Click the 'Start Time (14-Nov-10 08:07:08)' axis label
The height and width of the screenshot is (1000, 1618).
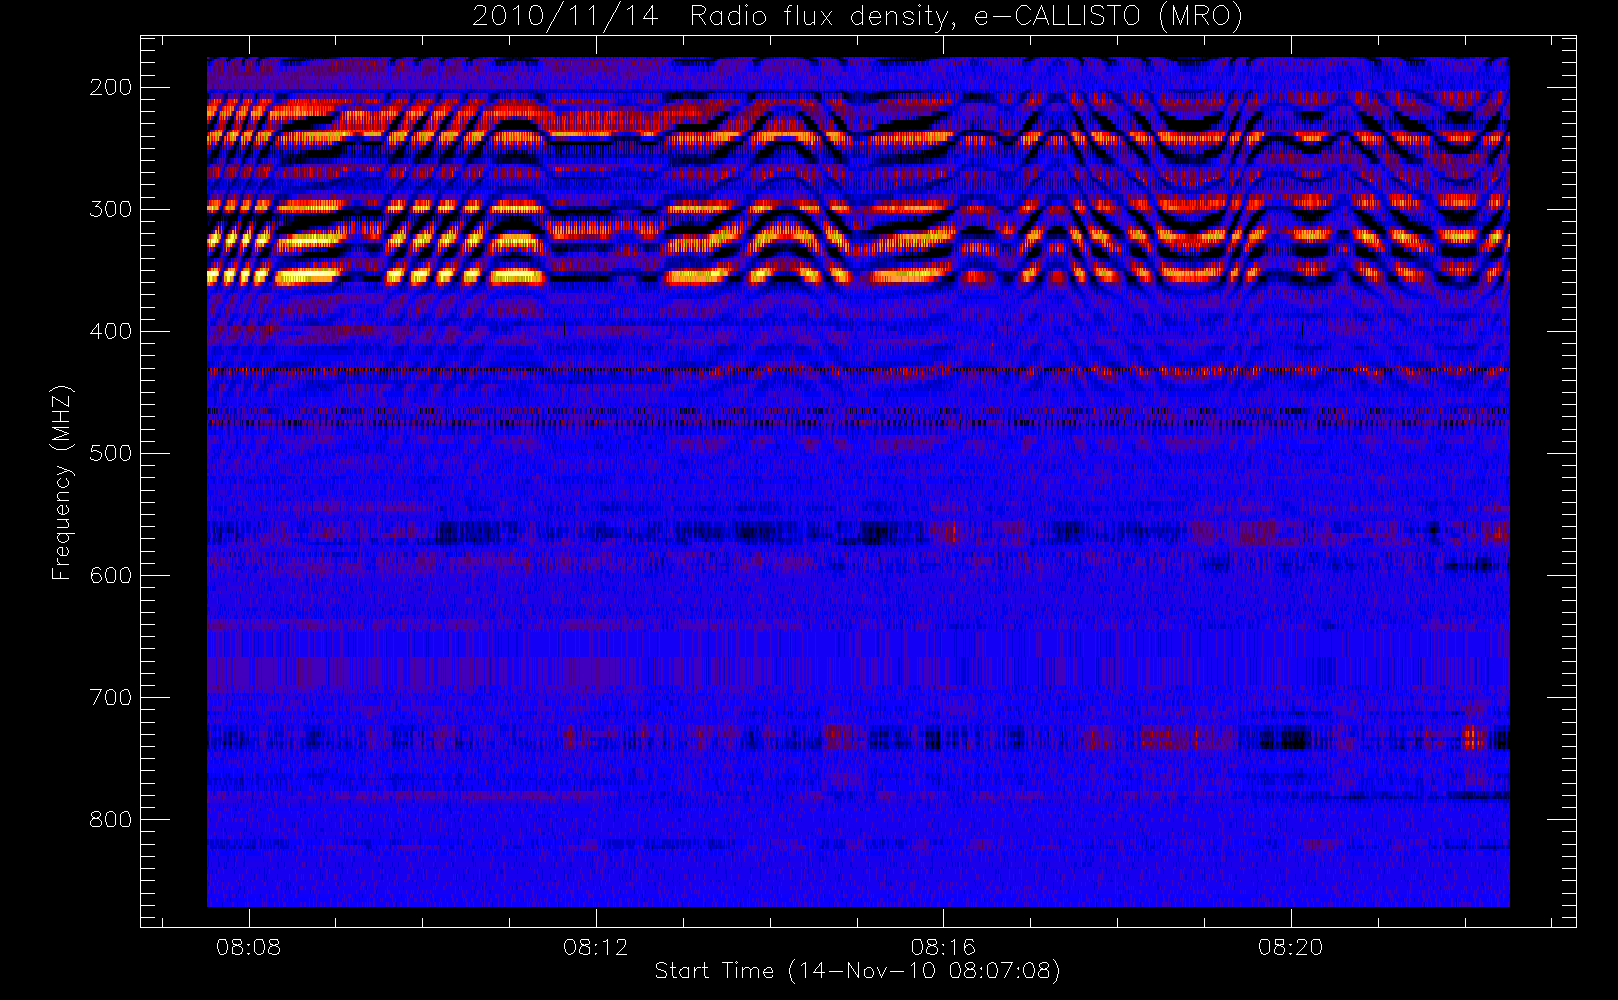click(x=857, y=971)
